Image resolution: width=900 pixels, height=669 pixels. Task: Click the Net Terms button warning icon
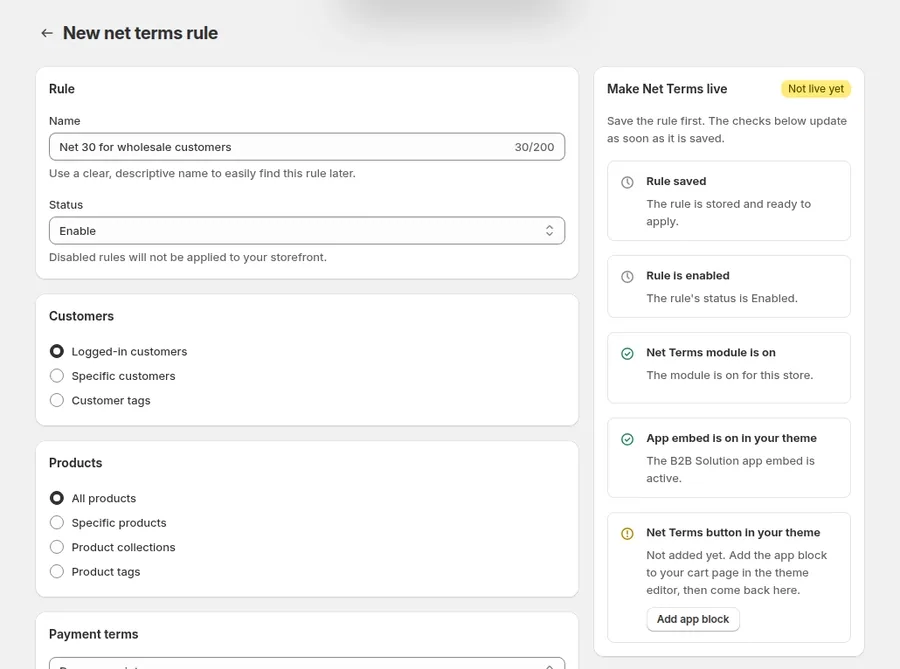[x=627, y=534]
